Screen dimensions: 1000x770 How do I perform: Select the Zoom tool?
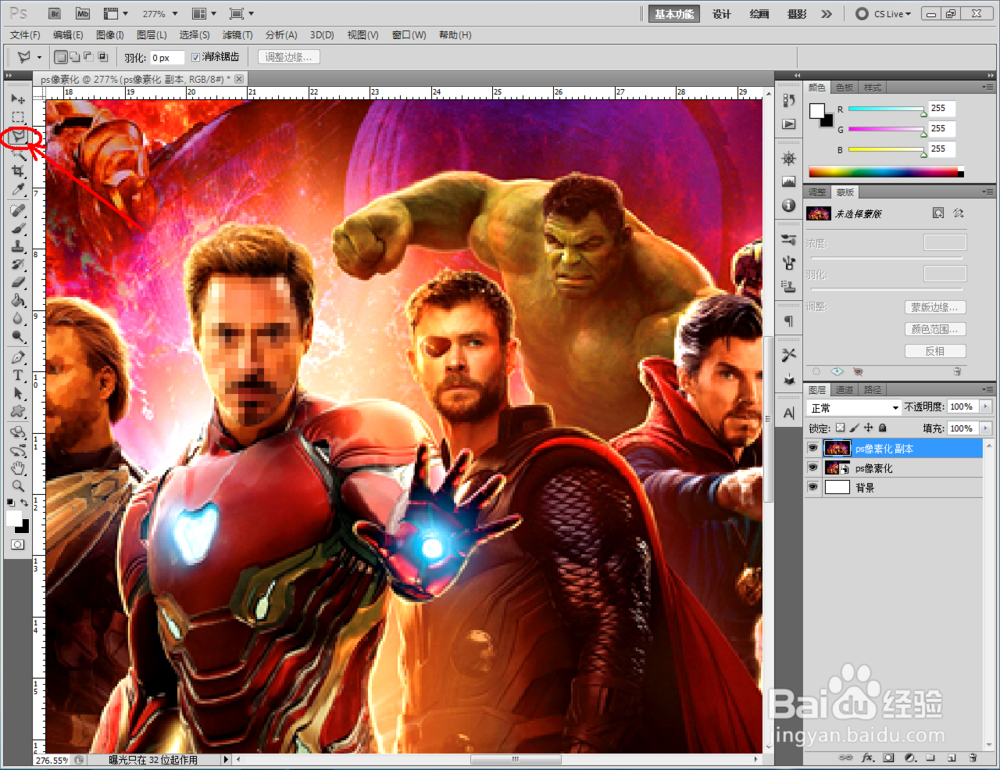tap(18, 486)
